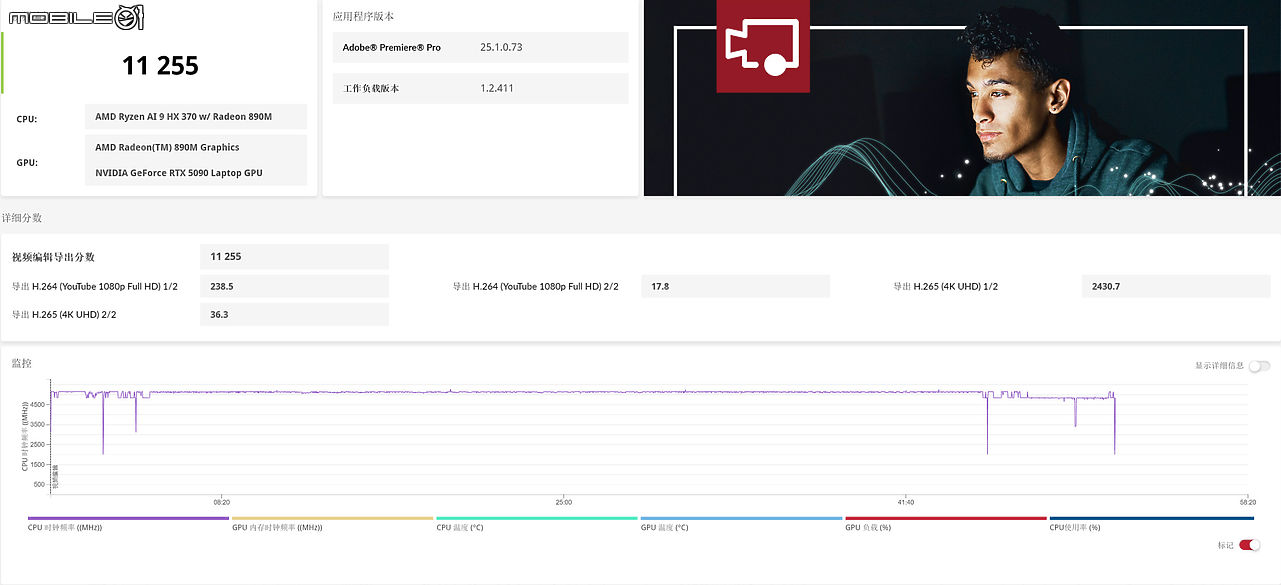This screenshot has width=1281, height=585.
Task: Toggle CPU 时钟频率 (MHz) chart series
Action: pyautogui.click(x=128, y=523)
